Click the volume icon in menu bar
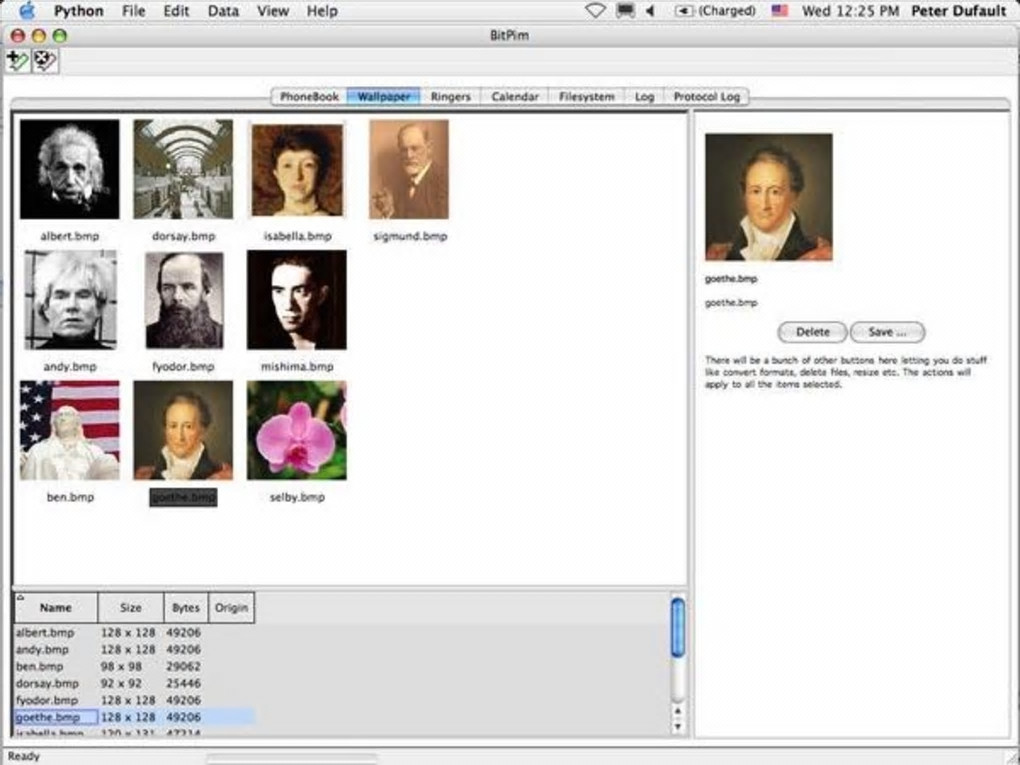This screenshot has width=1020, height=765. 650,10
